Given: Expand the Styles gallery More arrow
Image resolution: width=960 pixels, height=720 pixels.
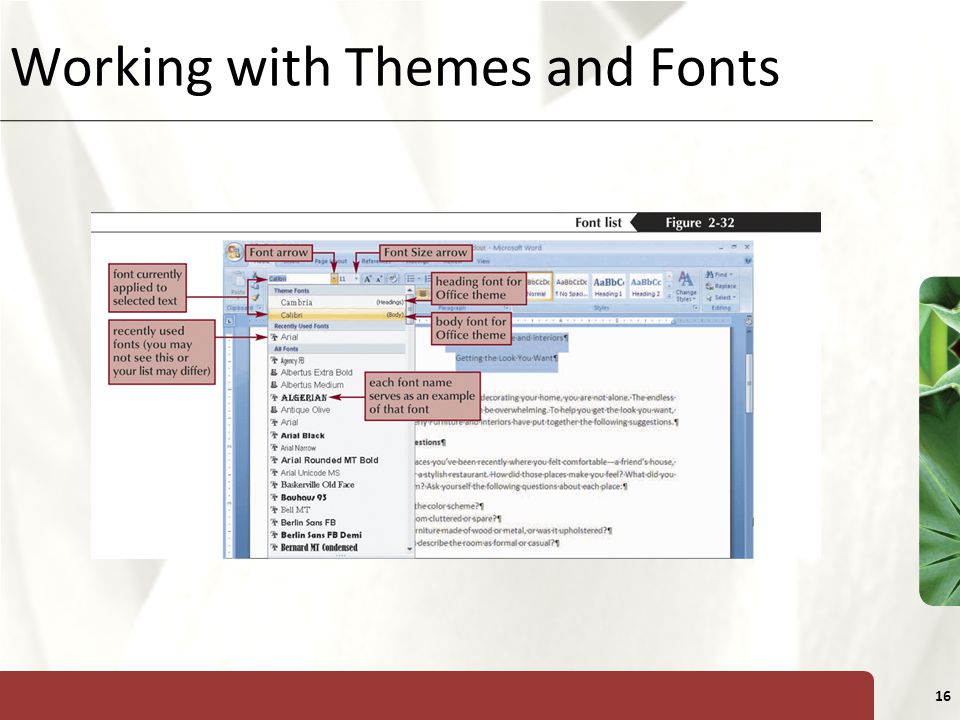Looking at the screenshot, I should 670,297.
